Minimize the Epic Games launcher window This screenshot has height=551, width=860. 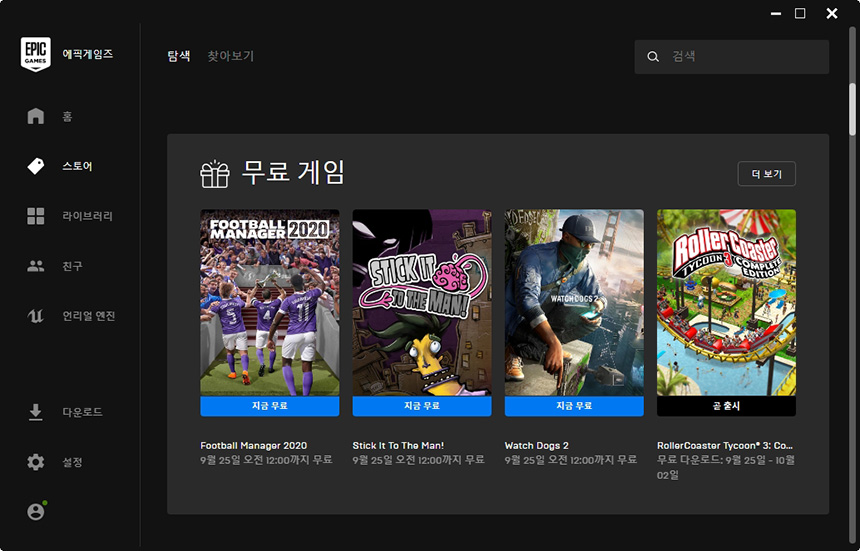click(x=776, y=14)
